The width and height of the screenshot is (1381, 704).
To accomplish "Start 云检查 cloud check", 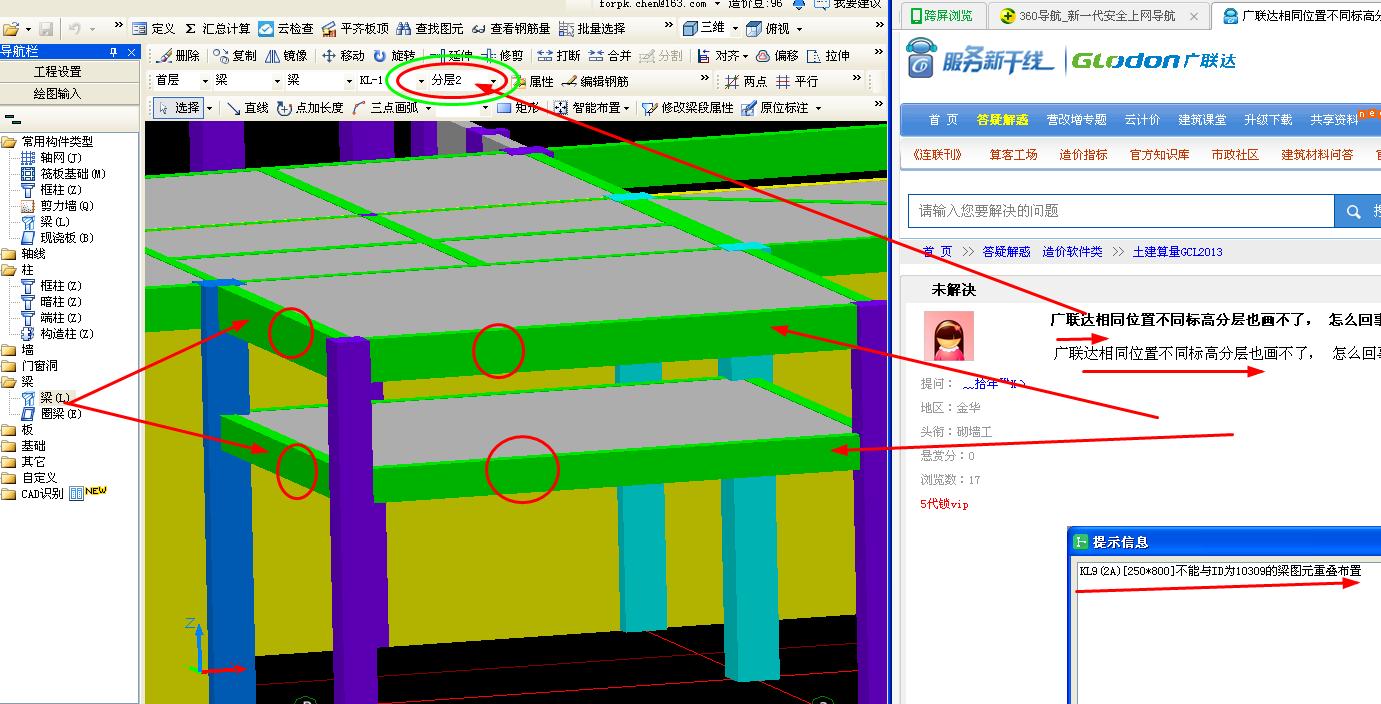I will [286, 29].
